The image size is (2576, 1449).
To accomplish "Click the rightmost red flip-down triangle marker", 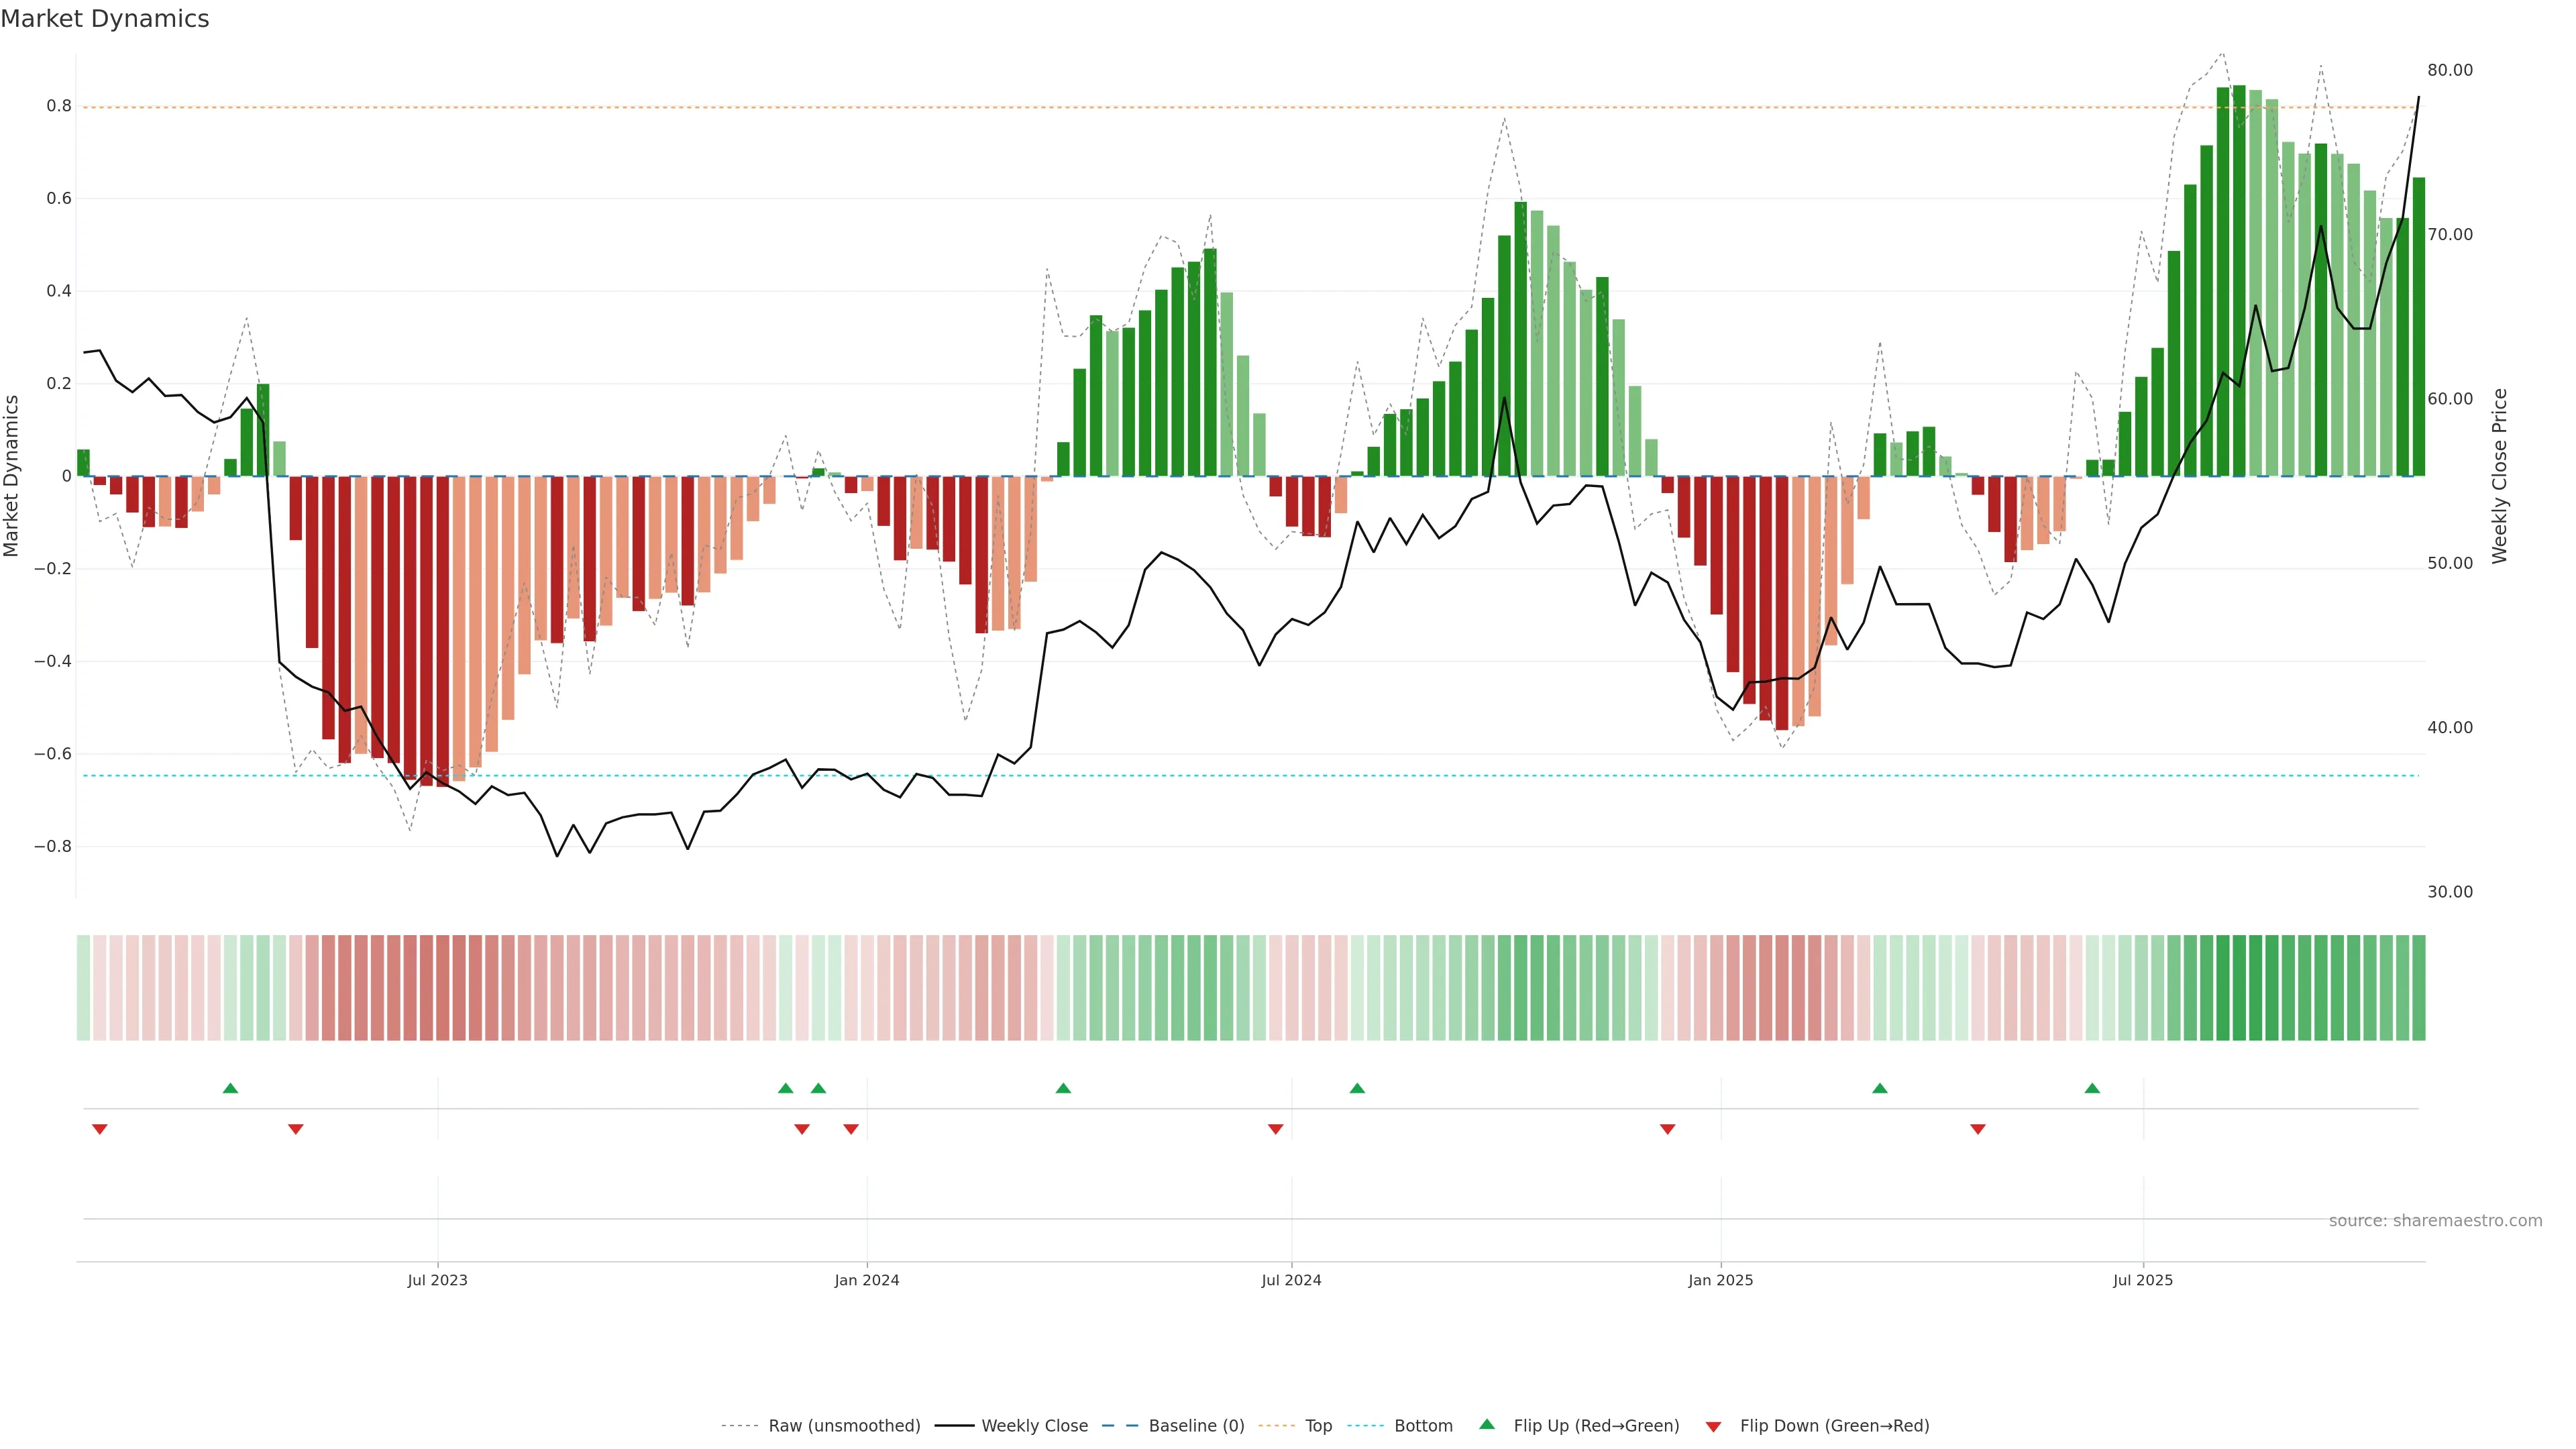I will coord(1977,1129).
